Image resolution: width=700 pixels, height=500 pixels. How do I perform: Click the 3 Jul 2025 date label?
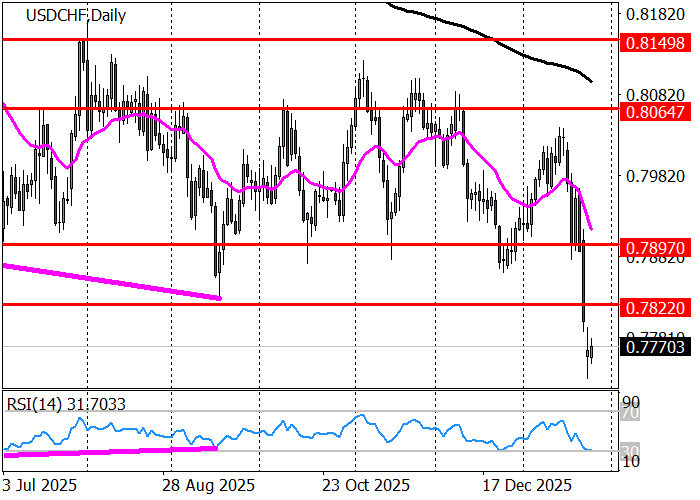coord(41,484)
